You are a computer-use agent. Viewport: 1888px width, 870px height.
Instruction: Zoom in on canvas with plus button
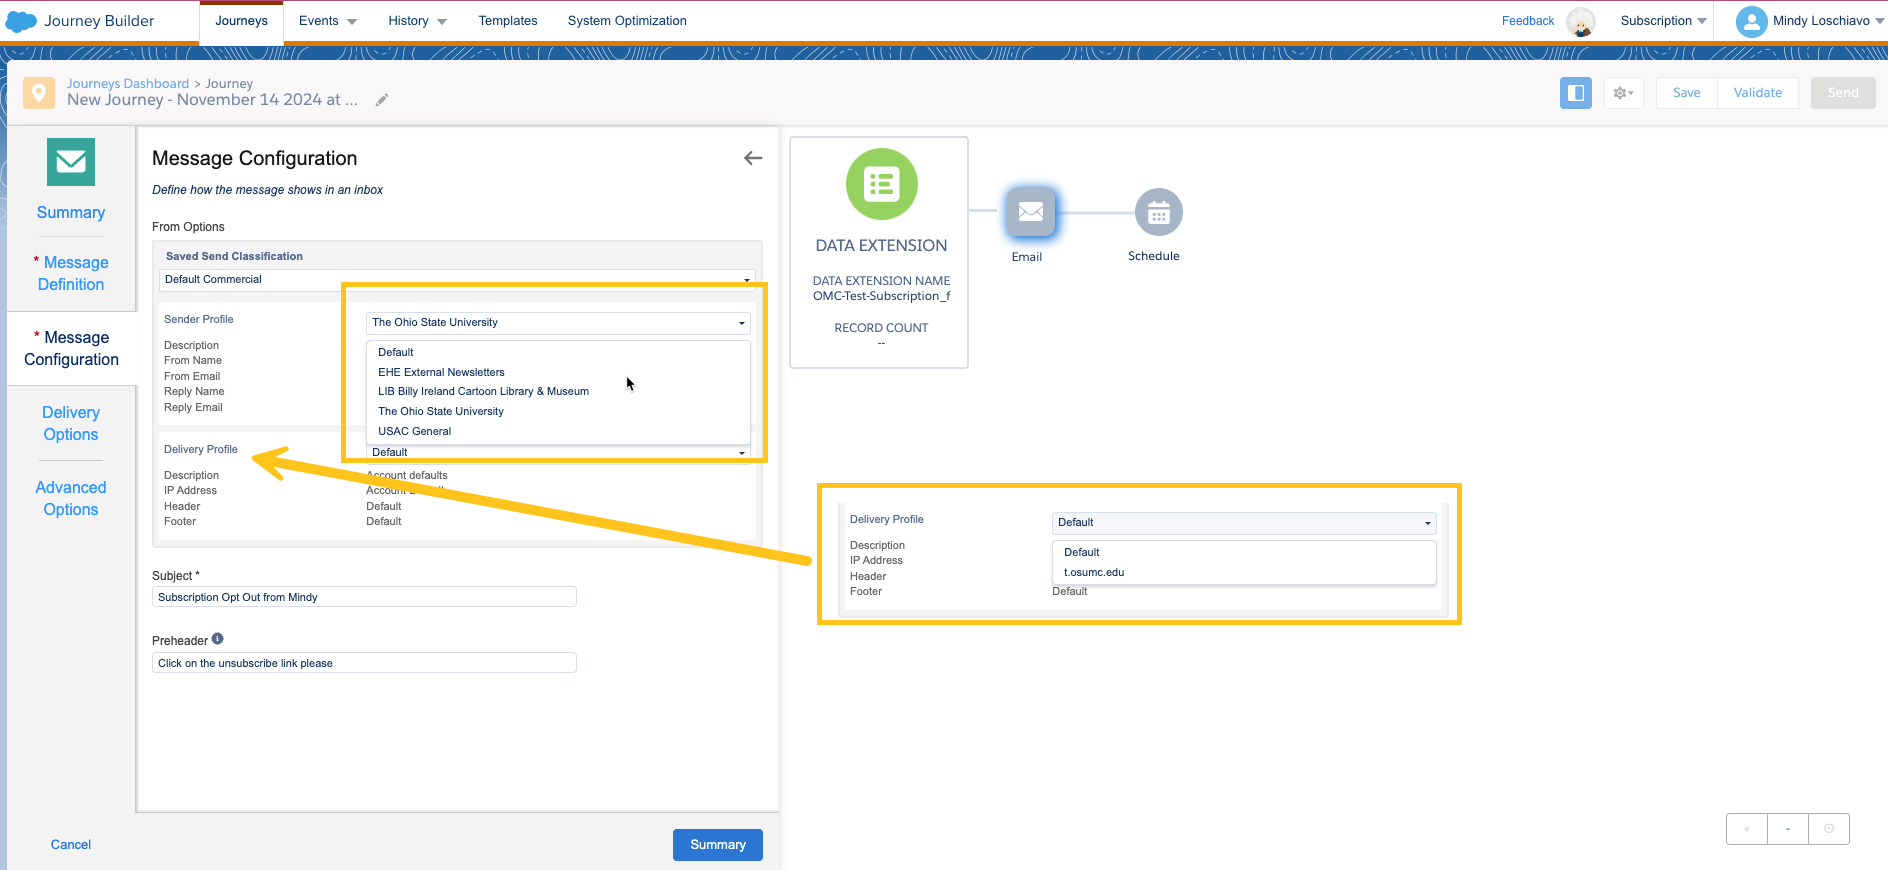point(1747,829)
